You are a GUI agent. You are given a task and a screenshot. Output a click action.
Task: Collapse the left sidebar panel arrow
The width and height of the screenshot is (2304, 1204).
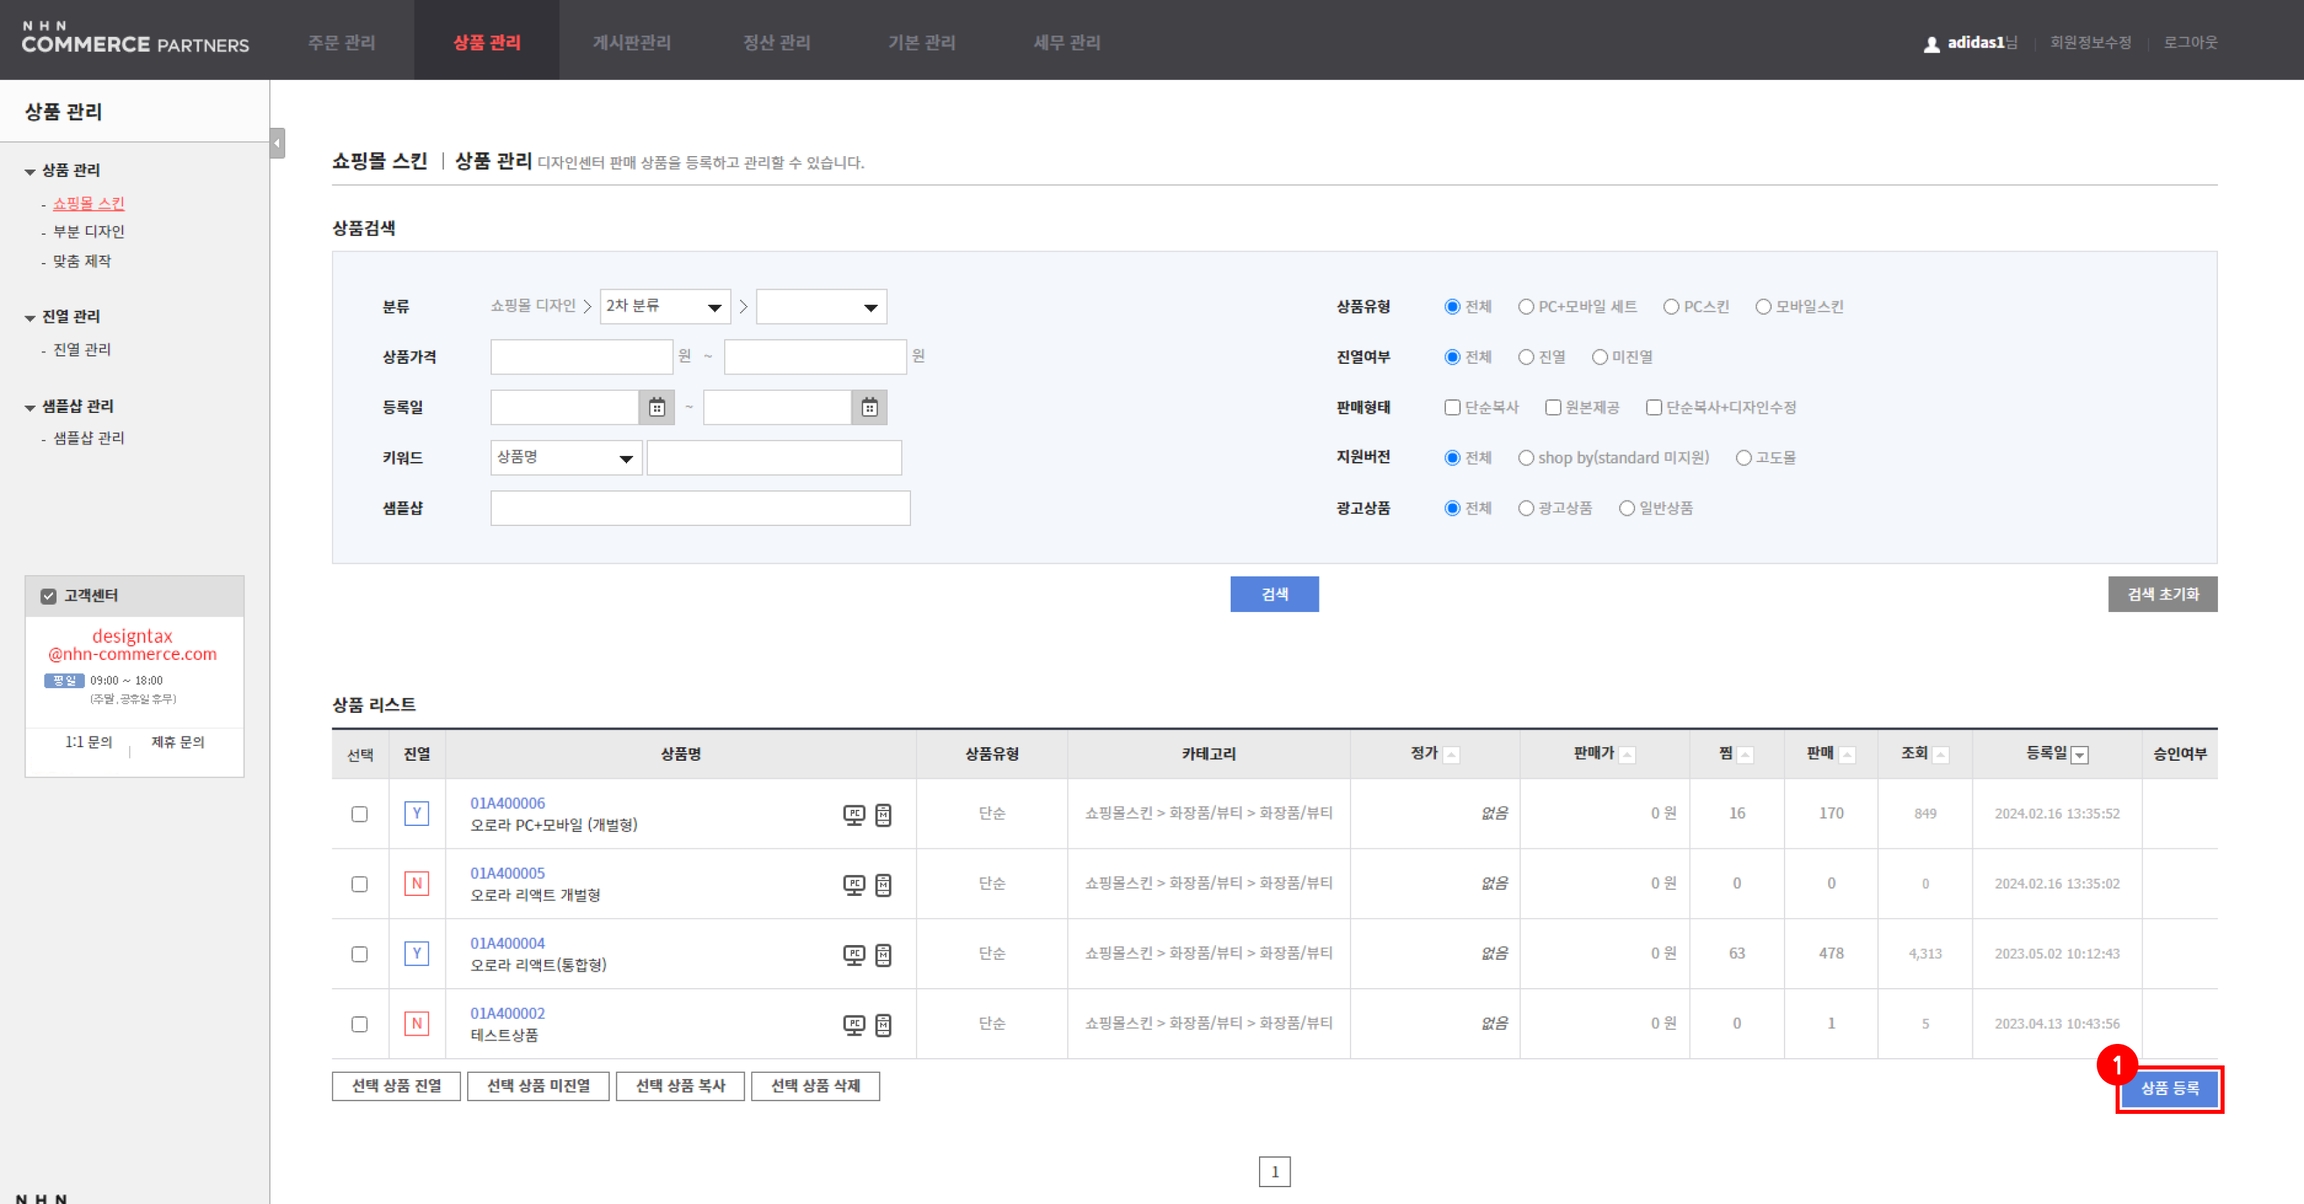pos(277,143)
